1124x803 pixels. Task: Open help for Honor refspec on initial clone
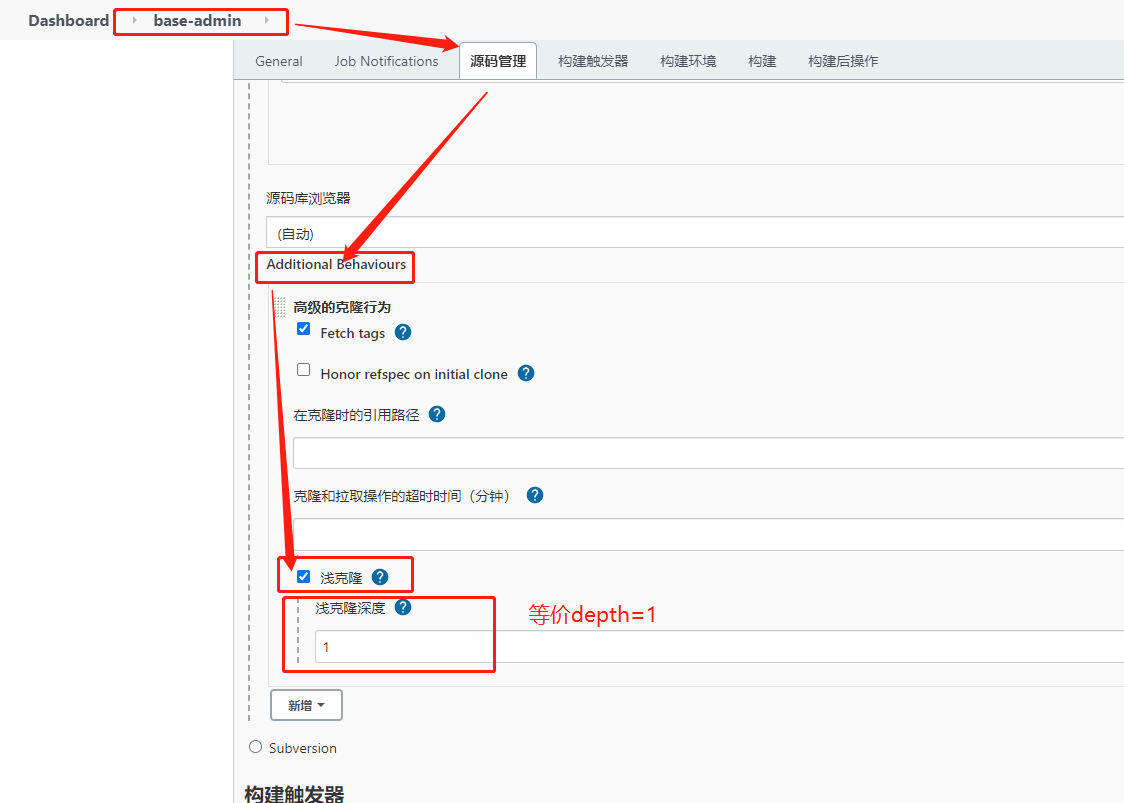tap(525, 373)
